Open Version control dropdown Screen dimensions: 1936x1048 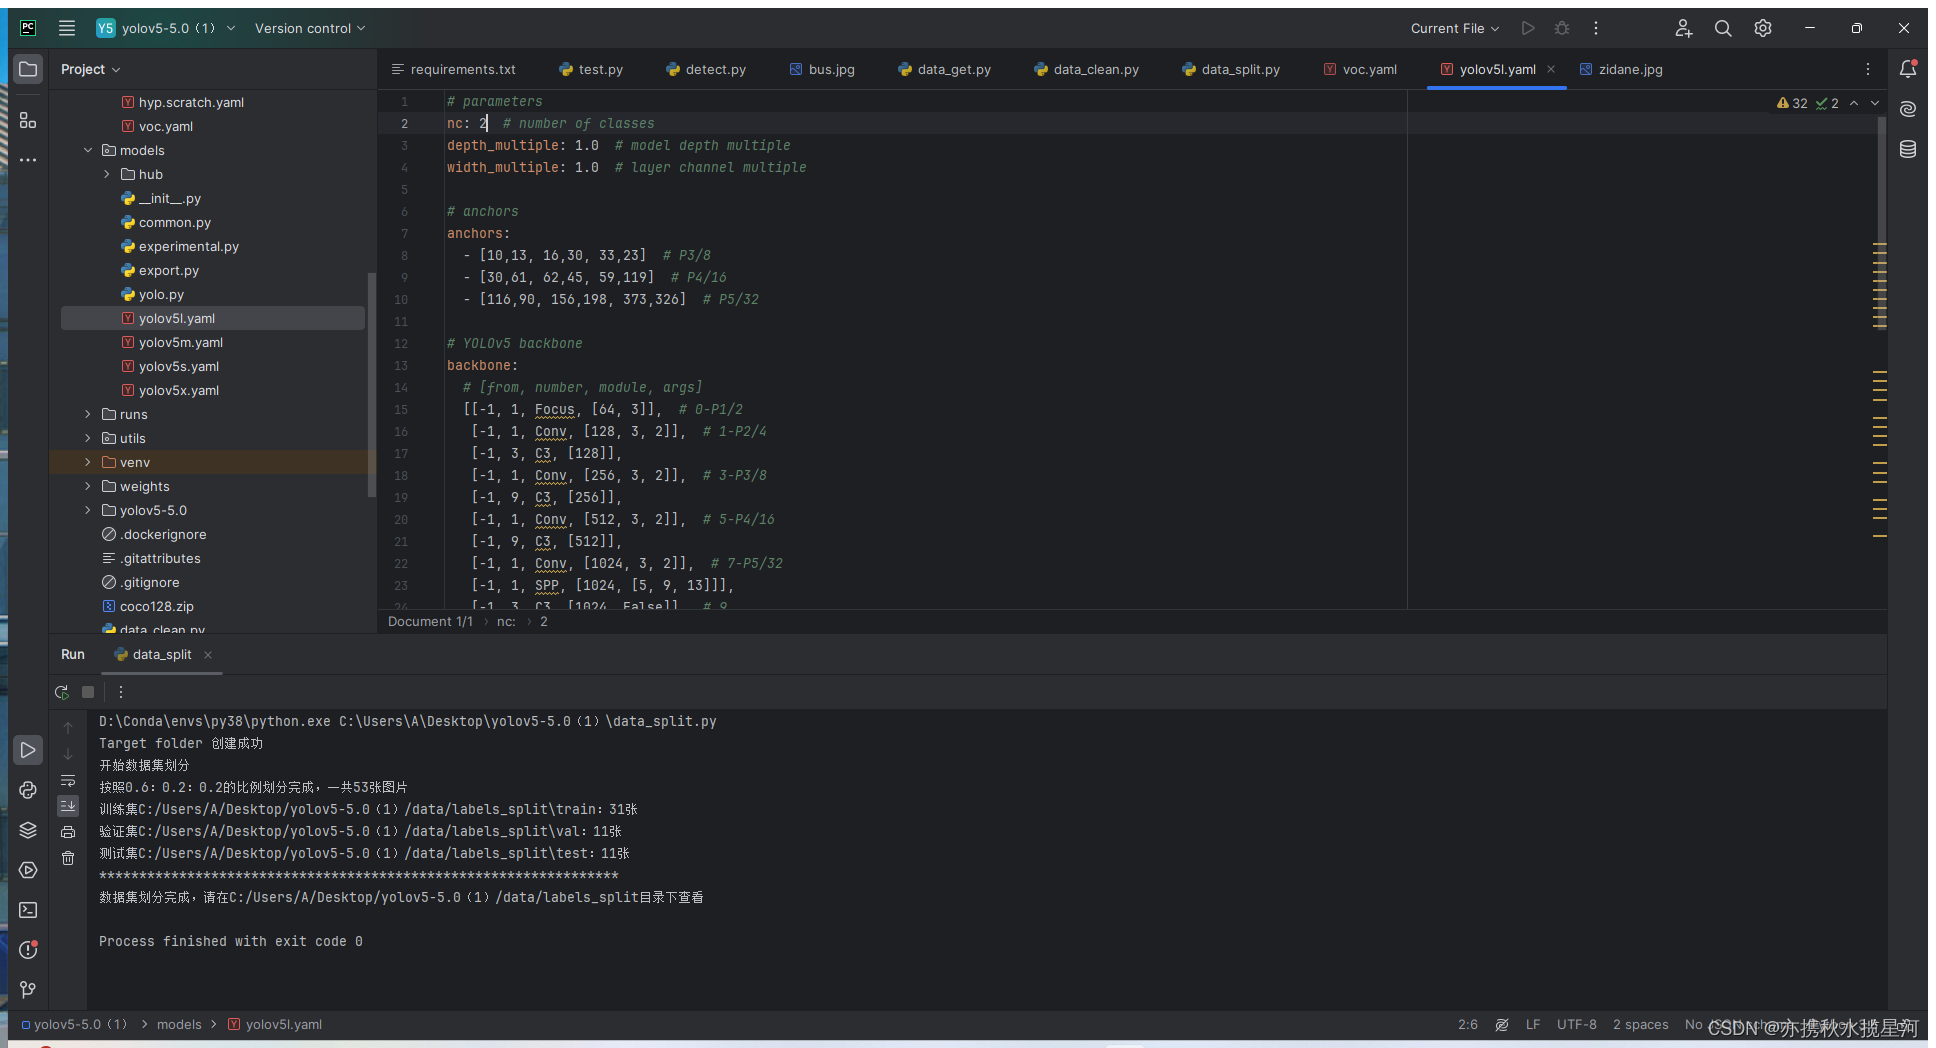click(x=310, y=28)
